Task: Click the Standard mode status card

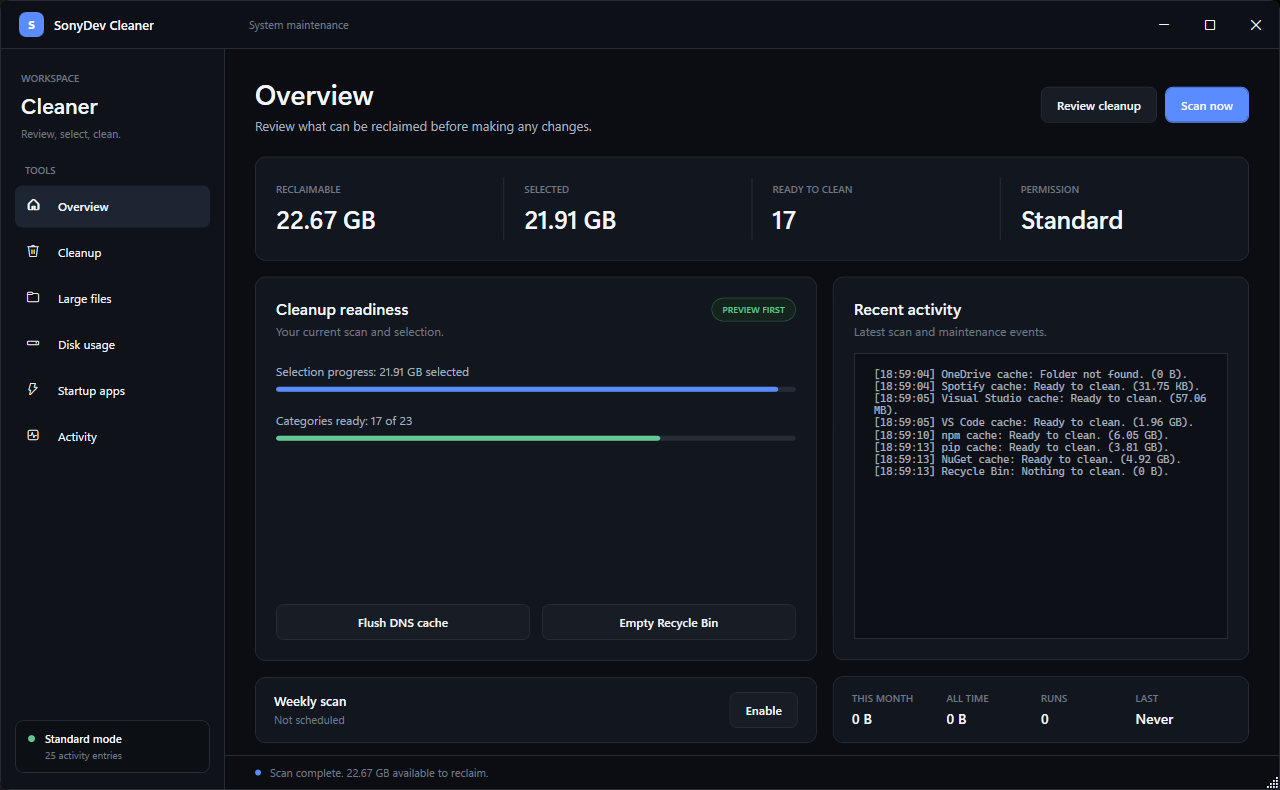Action: pos(112,746)
